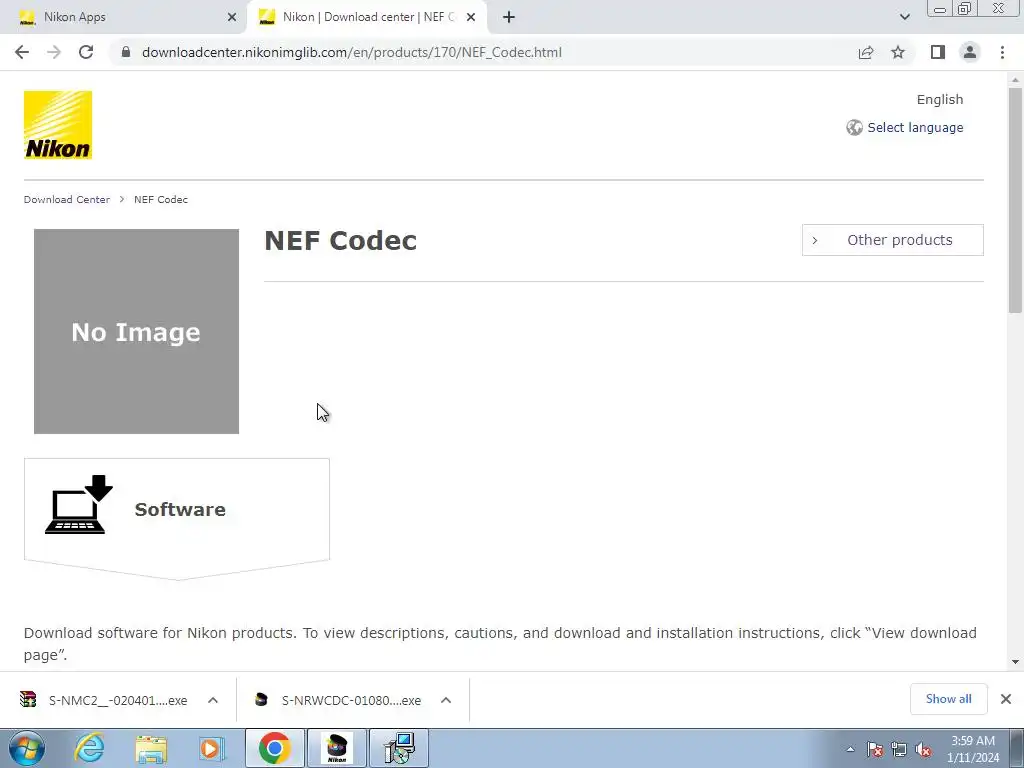Open Windows Media Player taskbar icon
The width and height of the screenshot is (1024, 768).
[x=212, y=748]
